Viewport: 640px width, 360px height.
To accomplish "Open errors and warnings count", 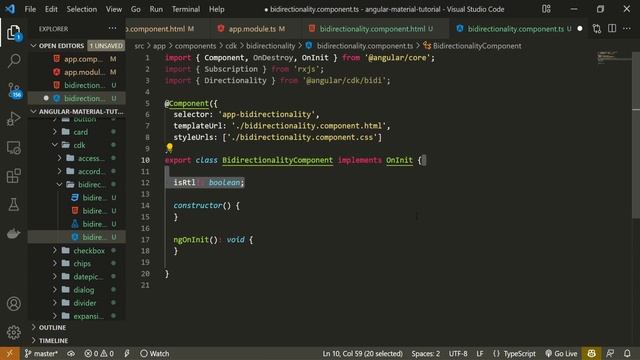I will pyautogui.click(x=99, y=353).
